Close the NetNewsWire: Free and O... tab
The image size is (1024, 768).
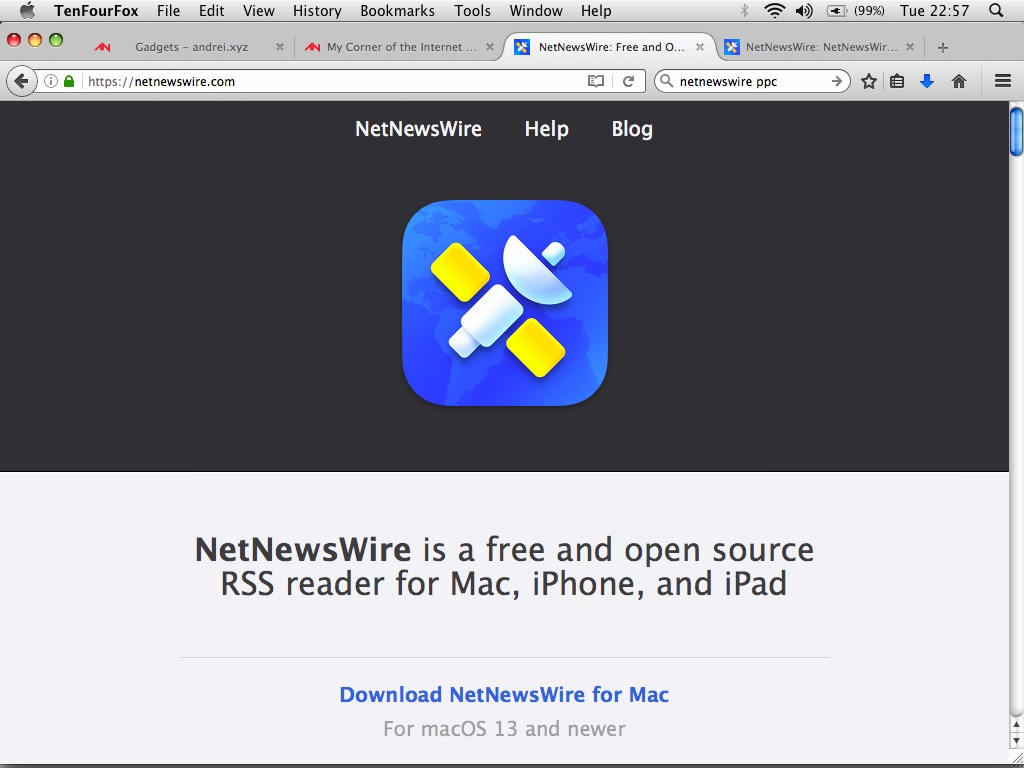click(699, 47)
